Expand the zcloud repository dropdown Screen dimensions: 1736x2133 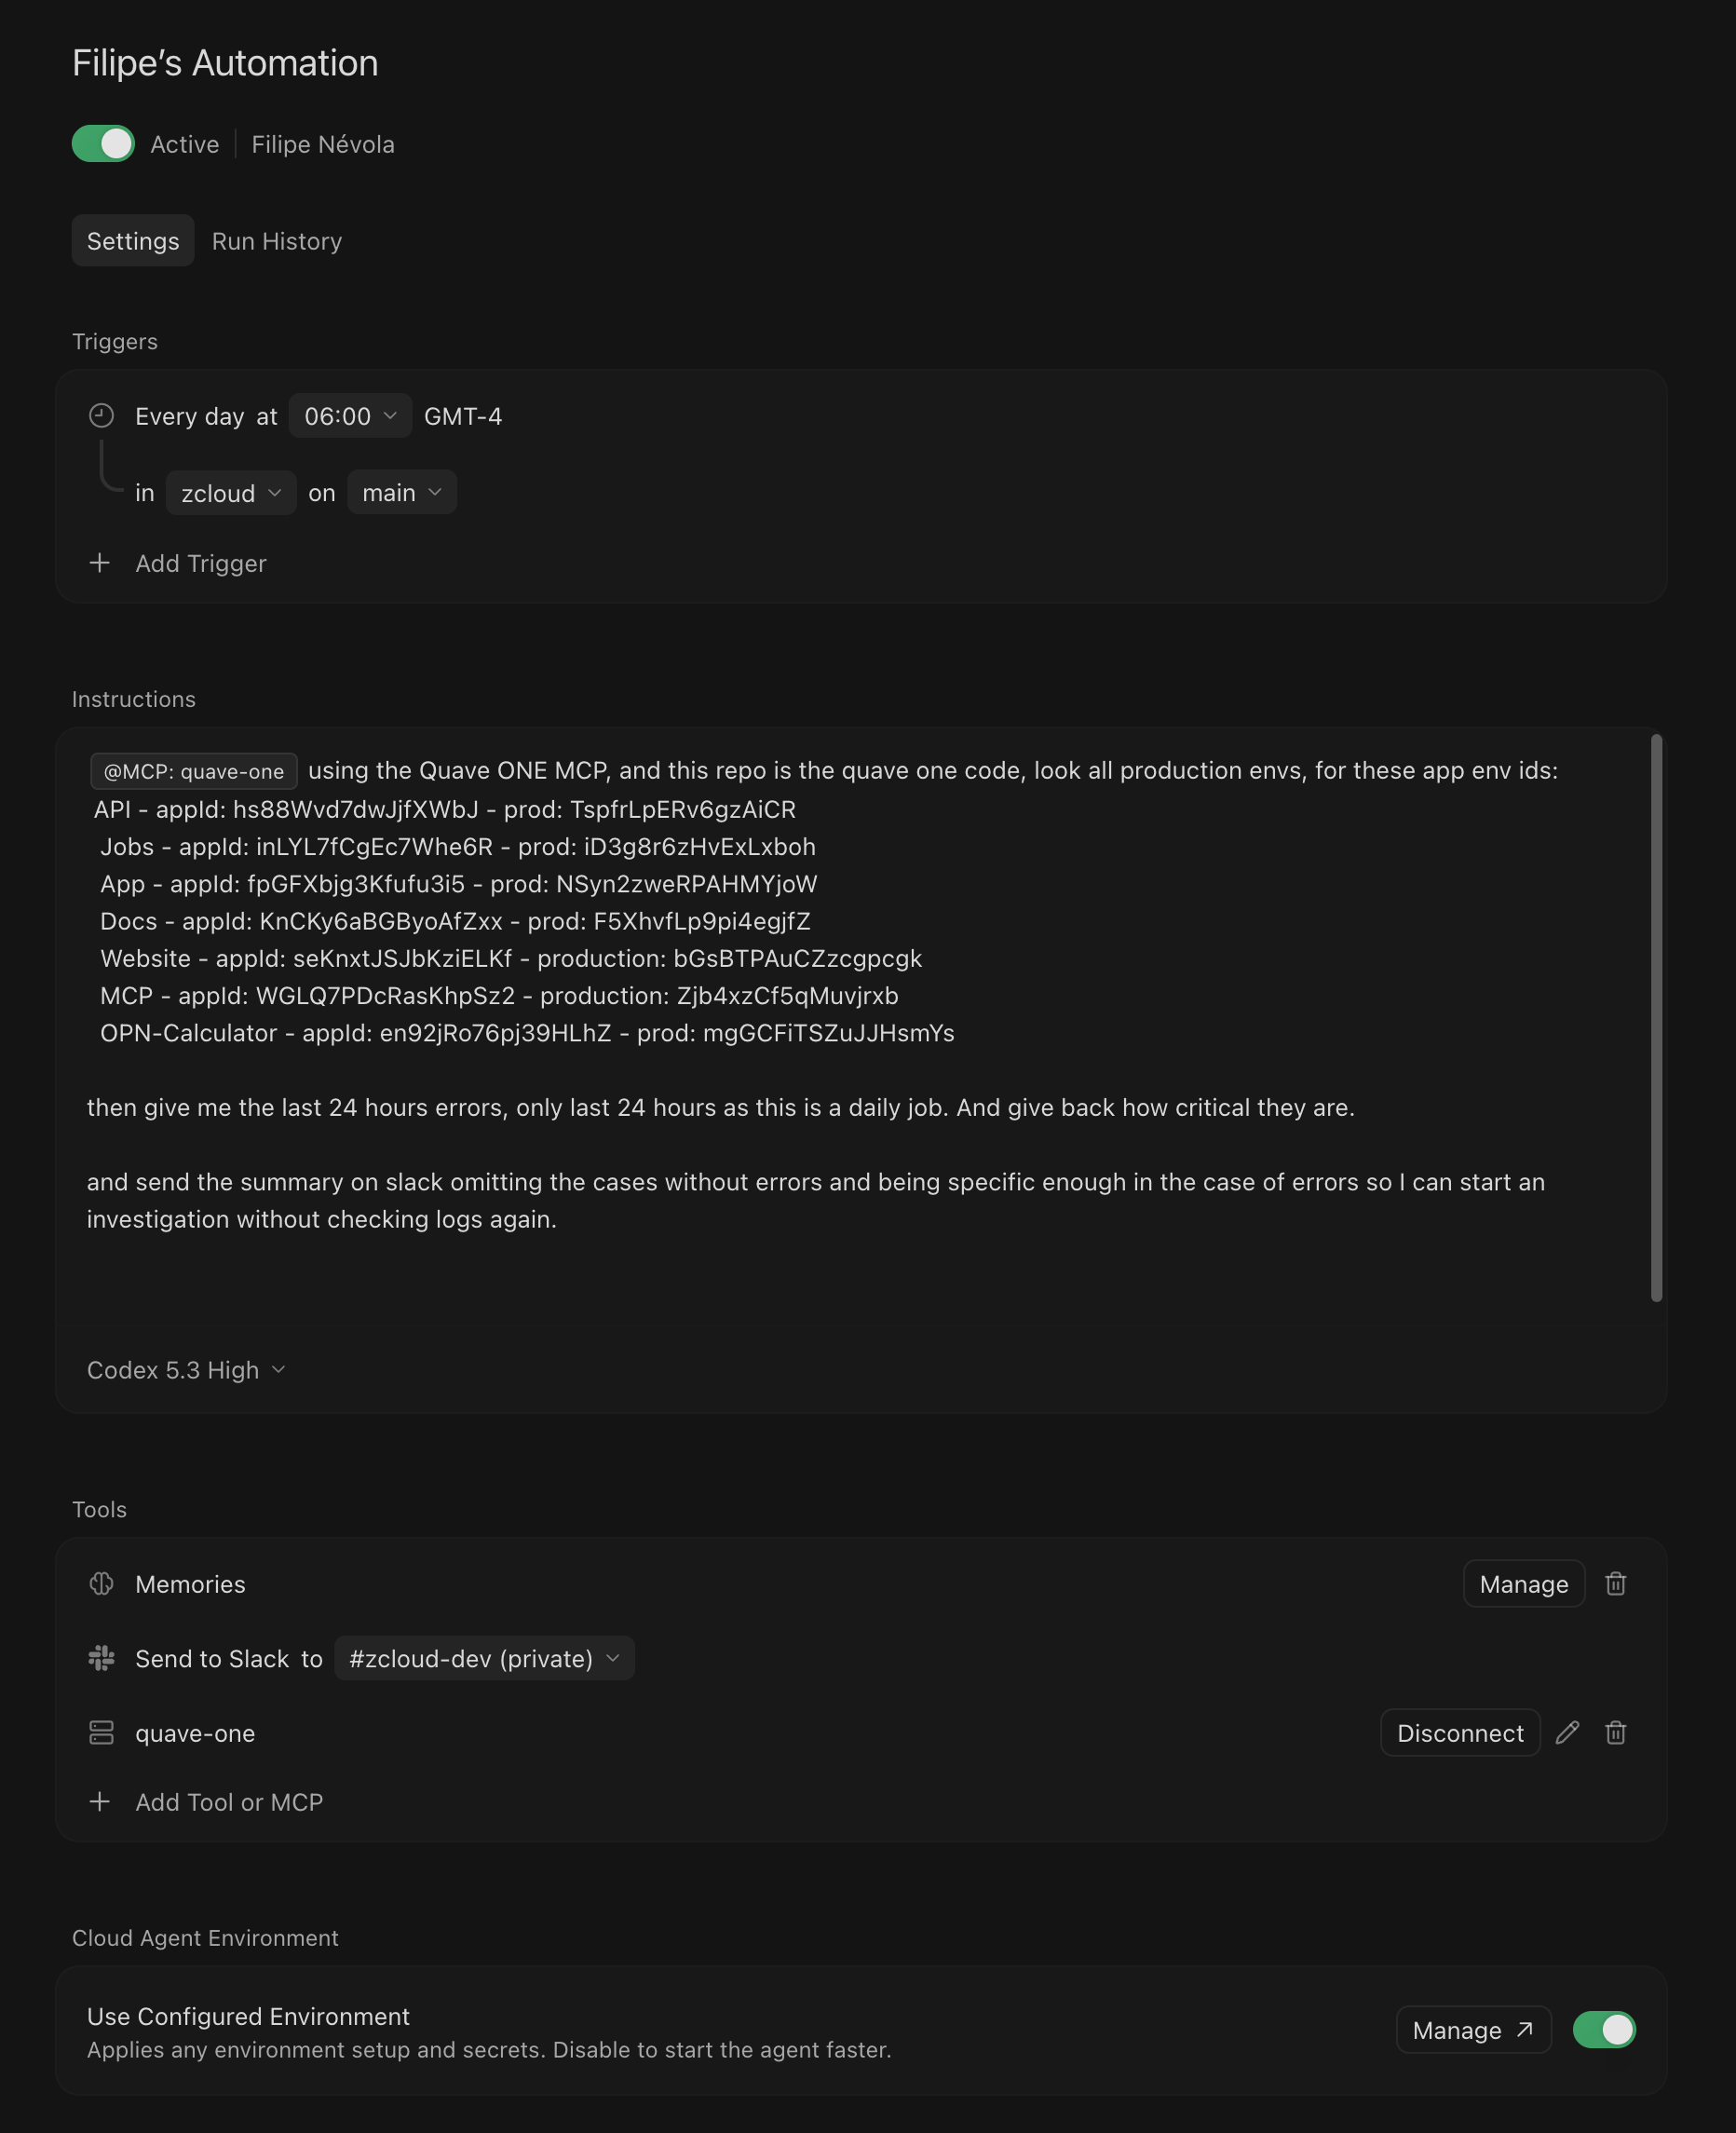(231, 493)
